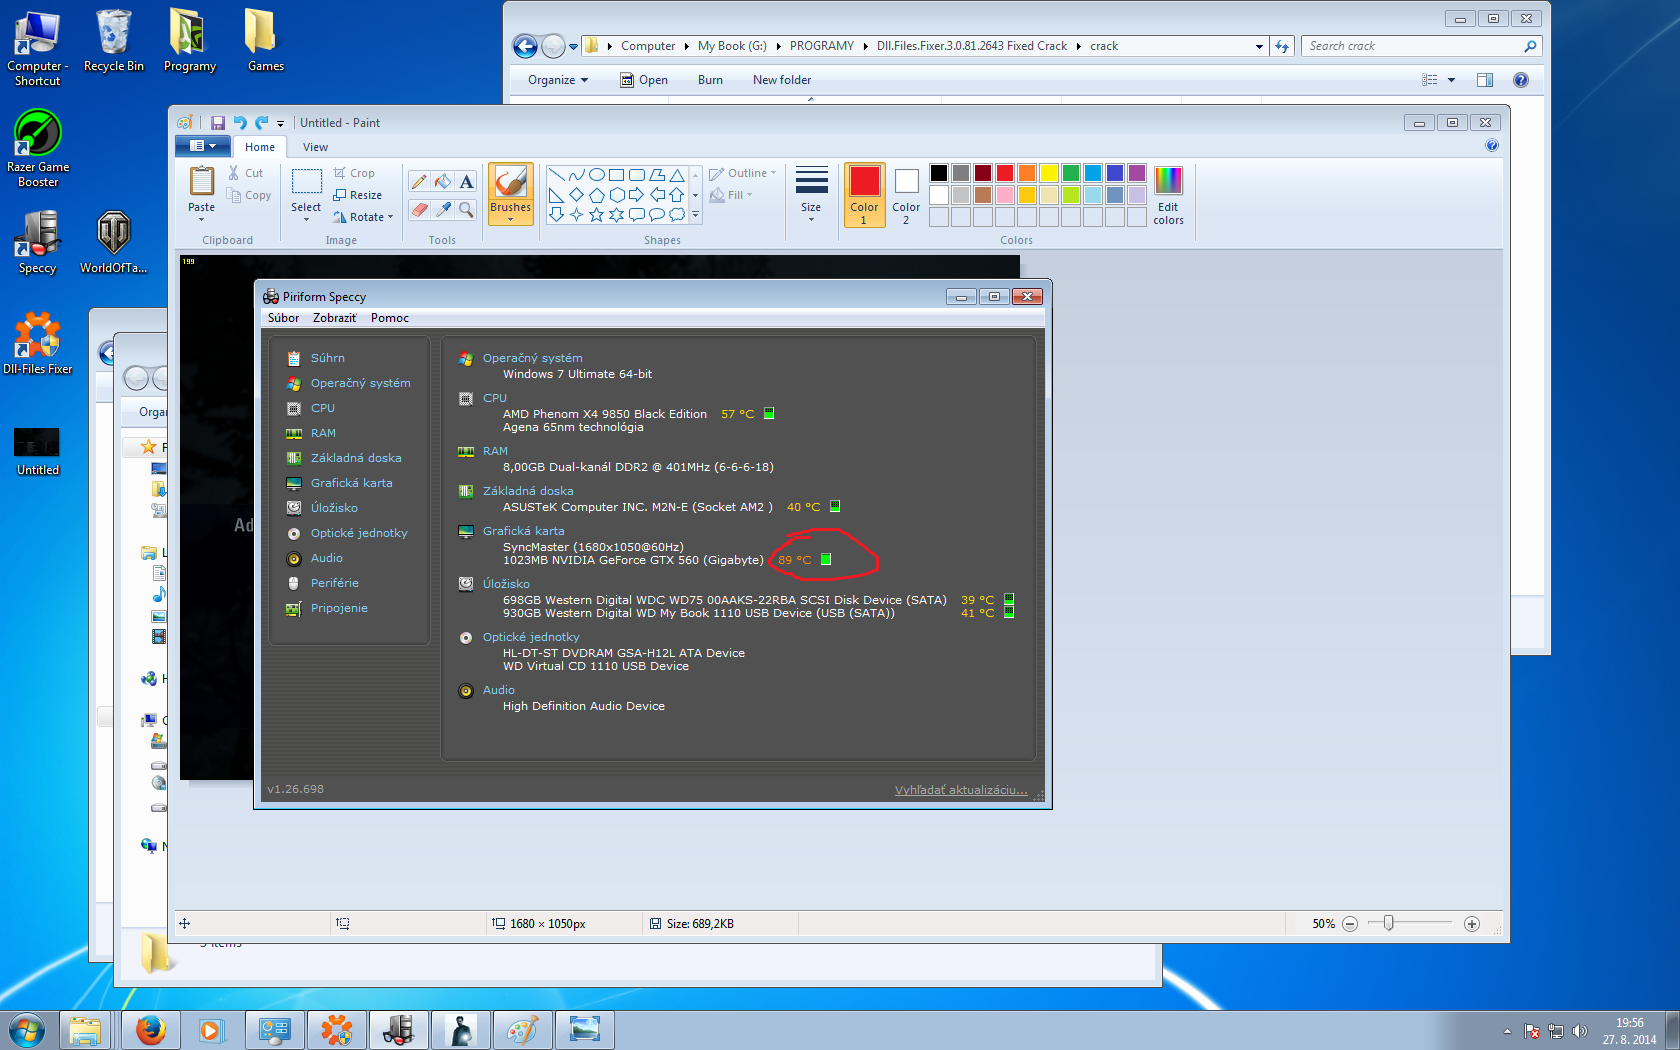Open the Organize dropdown in Explorer
Screen dimensions: 1680x1050
tap(558, 80)
